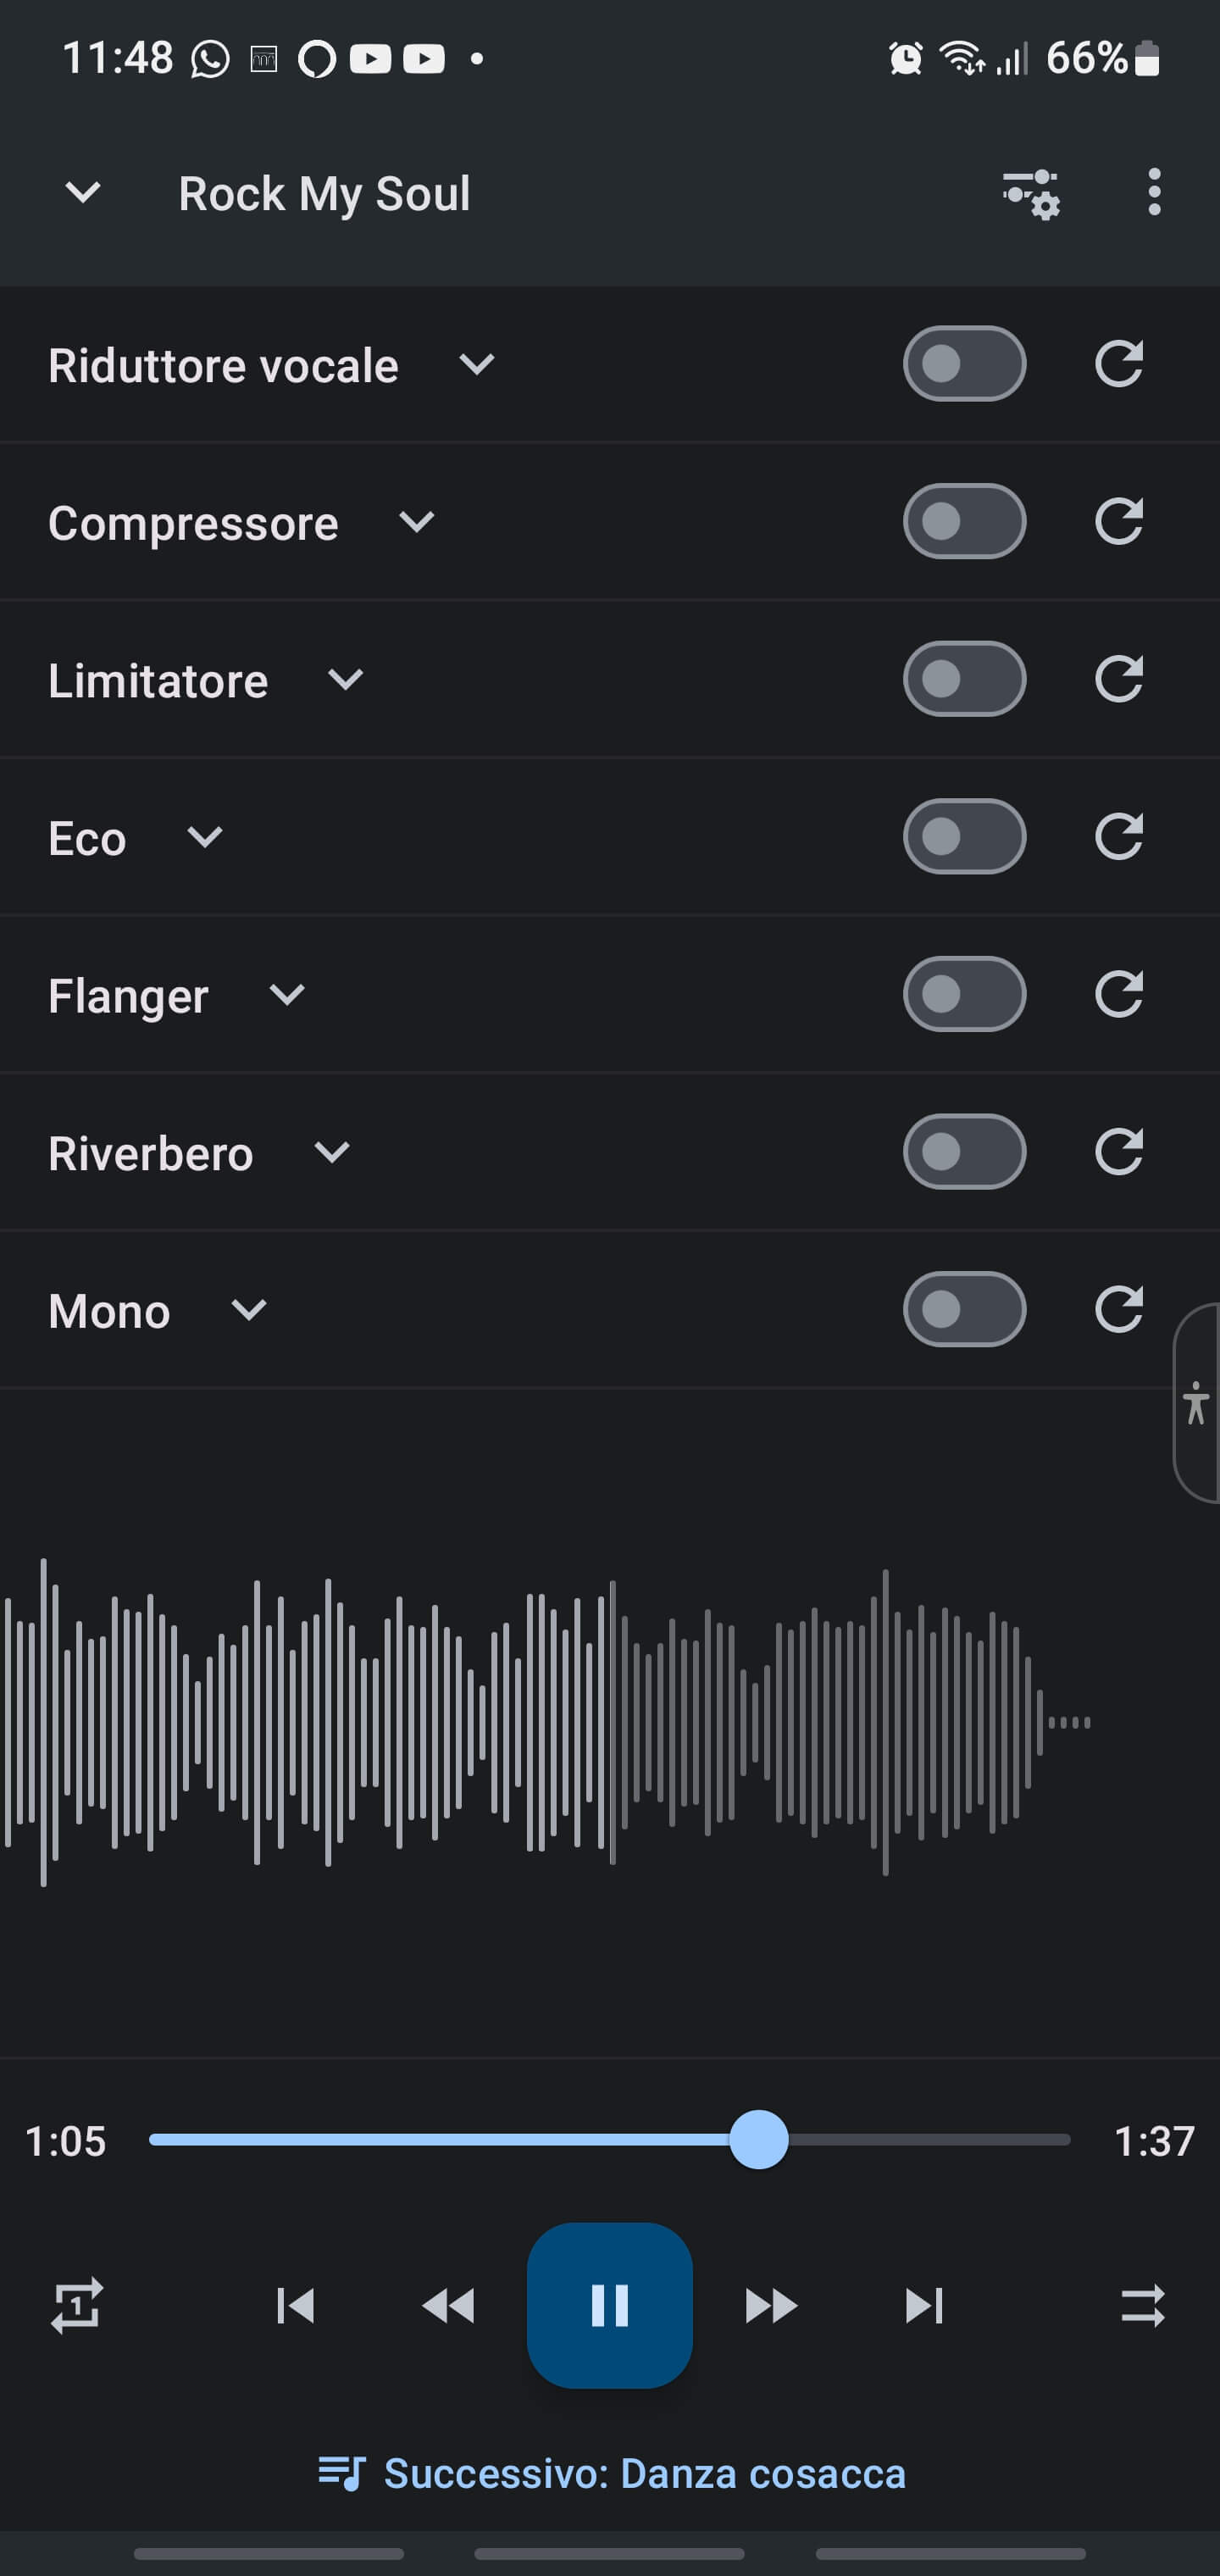Click the playback progress slider thumb
The height and width of the screenshot is (2576, 1220).
[759, 2140]
